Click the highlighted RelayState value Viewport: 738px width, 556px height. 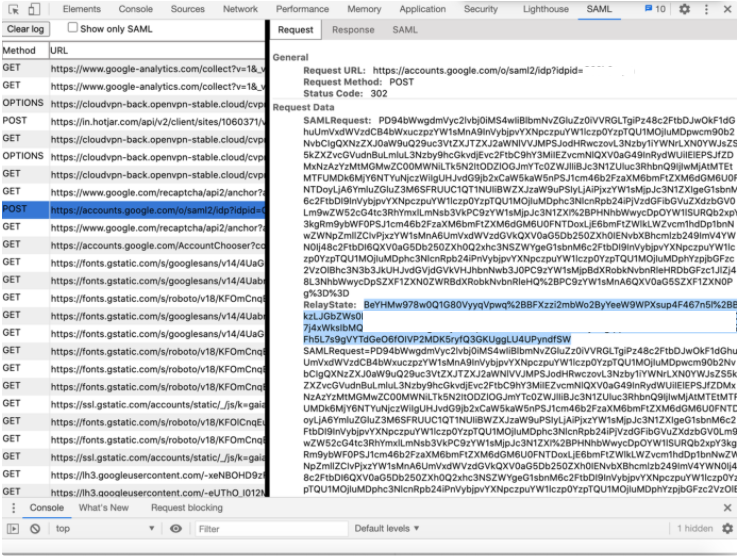pos(520,322)
